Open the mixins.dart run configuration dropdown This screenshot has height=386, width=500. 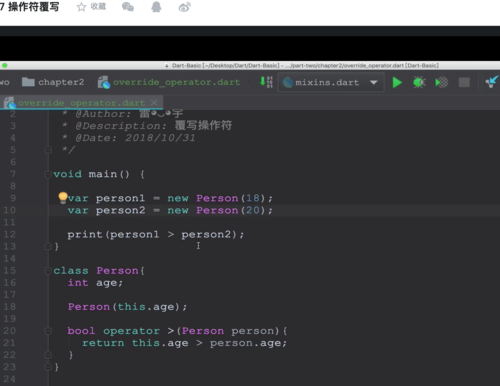(x=331, y=82)
